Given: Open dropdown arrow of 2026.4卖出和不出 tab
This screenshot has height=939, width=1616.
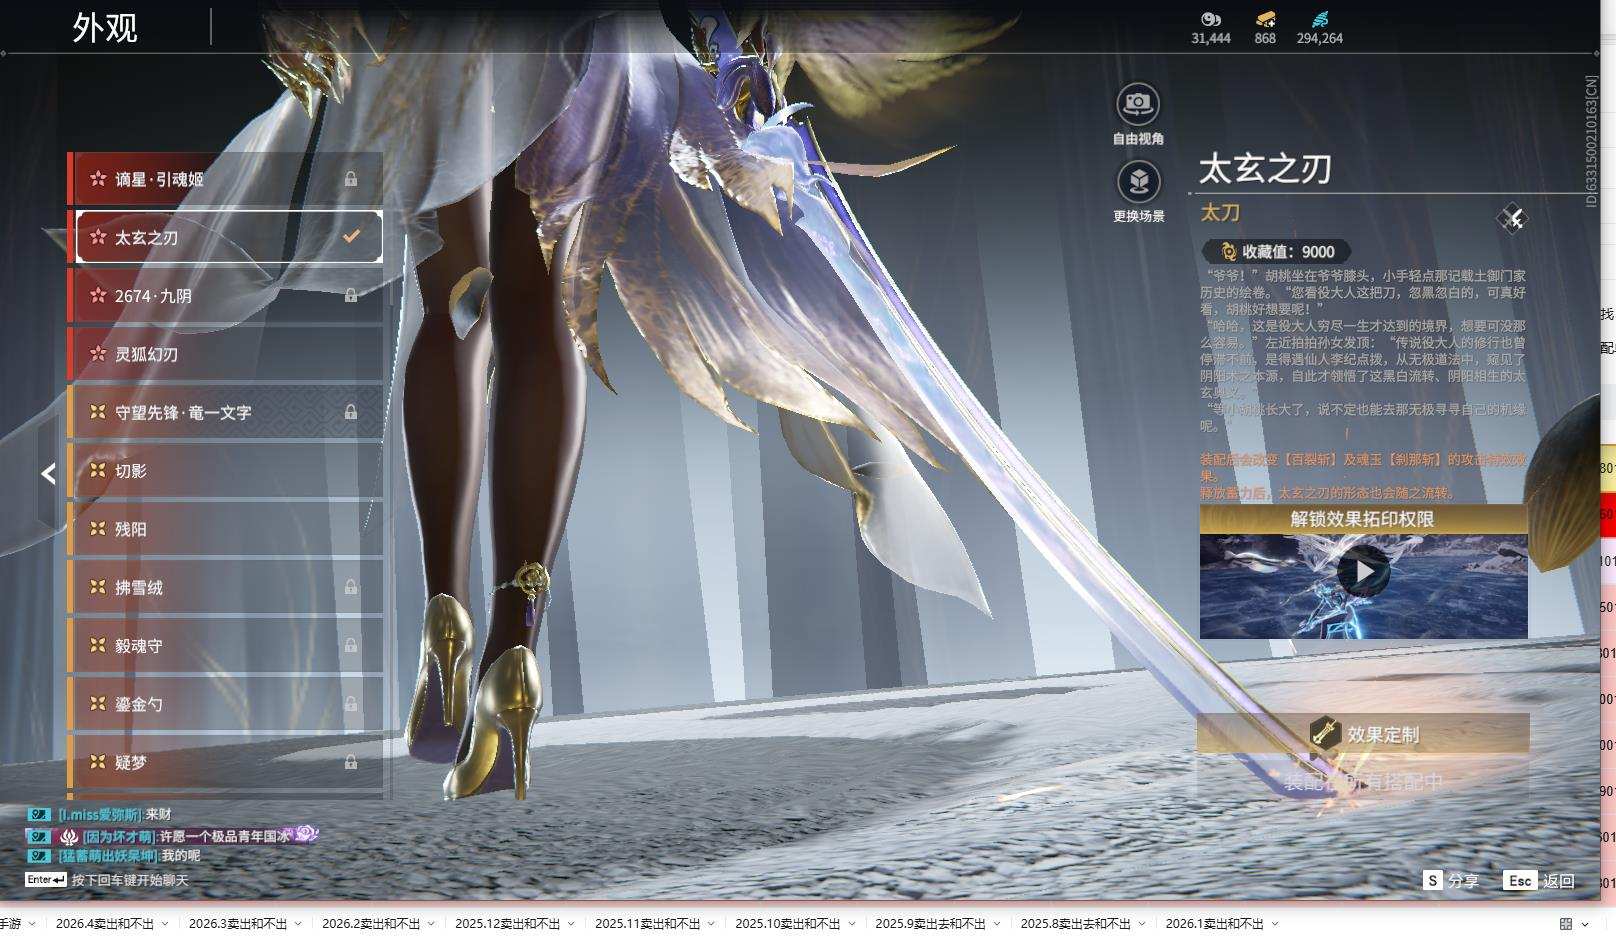Looking at the screenshot, I should click(x=165, y=924).
